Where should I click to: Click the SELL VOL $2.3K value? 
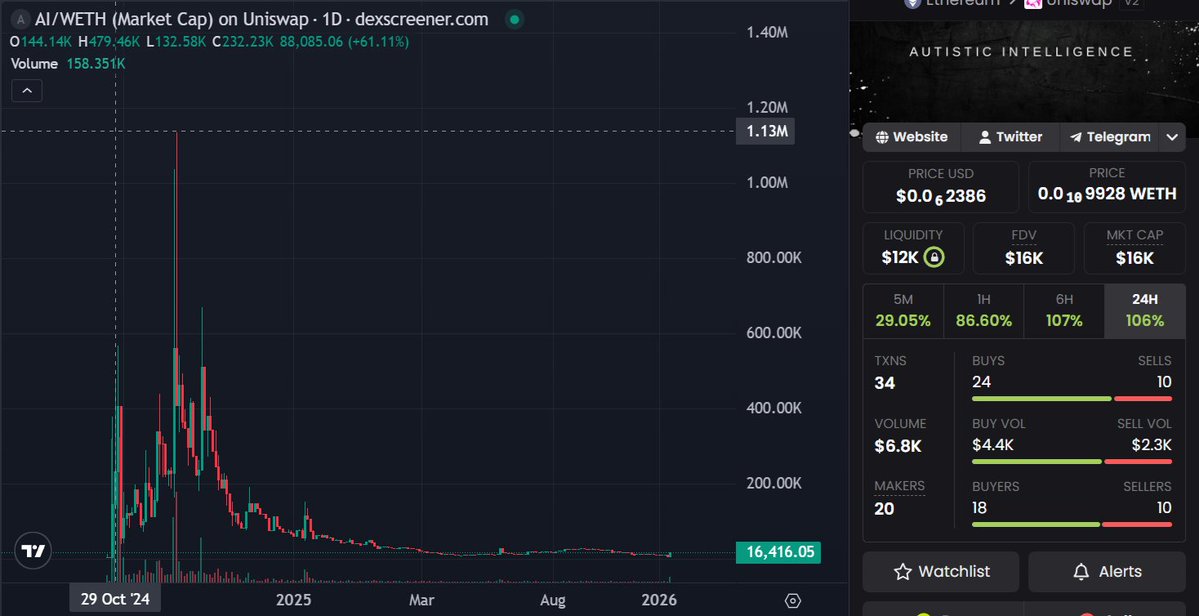[1152, 445]
